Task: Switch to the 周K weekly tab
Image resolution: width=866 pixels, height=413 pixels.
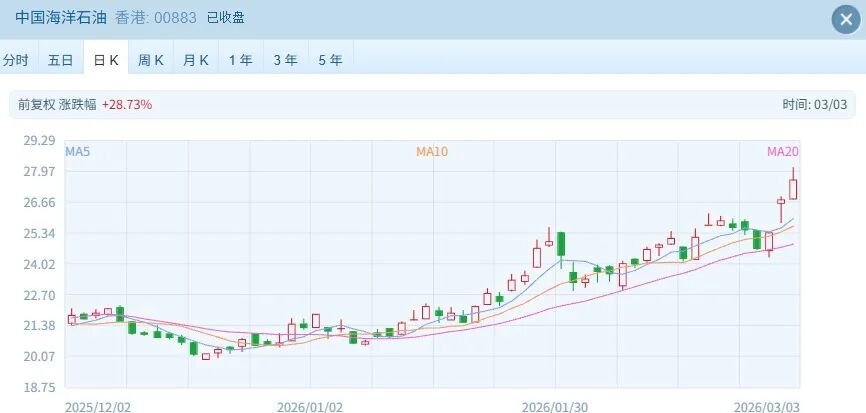Action: coord(151,60)
